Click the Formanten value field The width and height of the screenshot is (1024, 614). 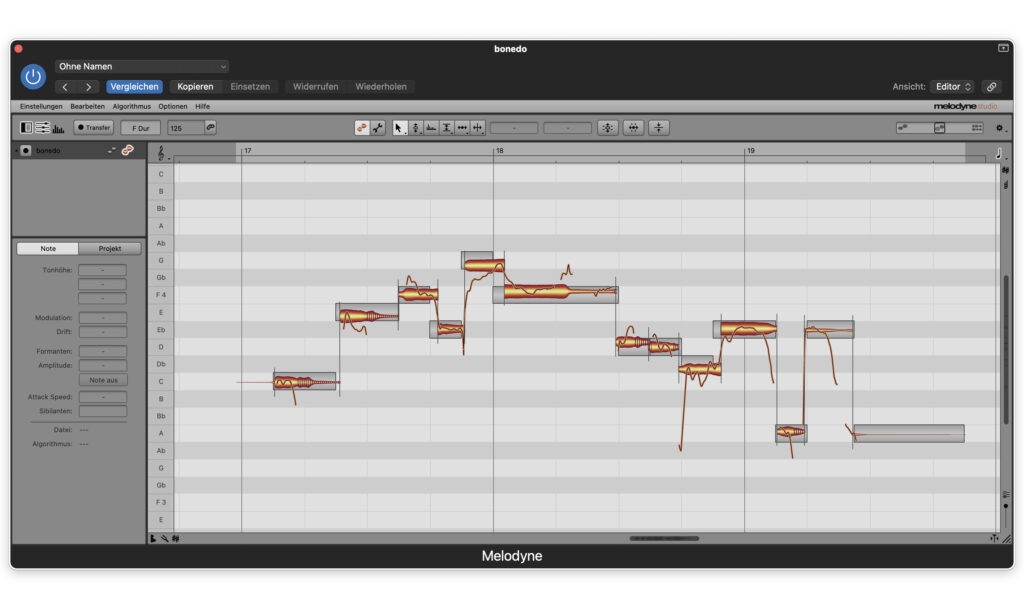coord(103,351)
